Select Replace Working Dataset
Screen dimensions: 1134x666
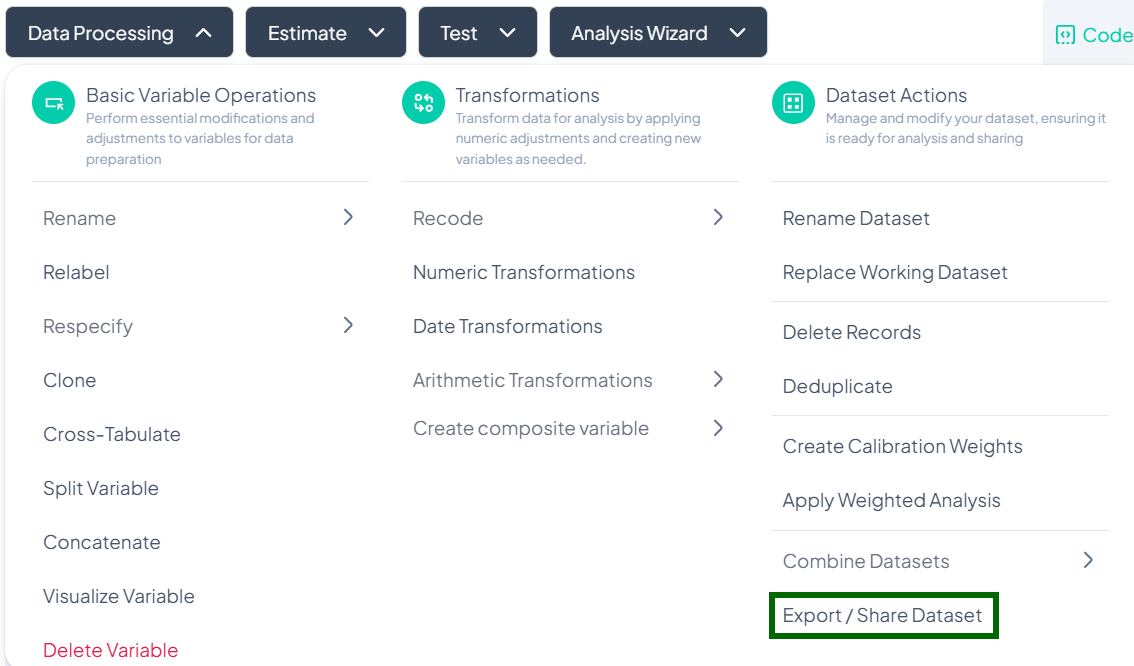pos(895,272)
